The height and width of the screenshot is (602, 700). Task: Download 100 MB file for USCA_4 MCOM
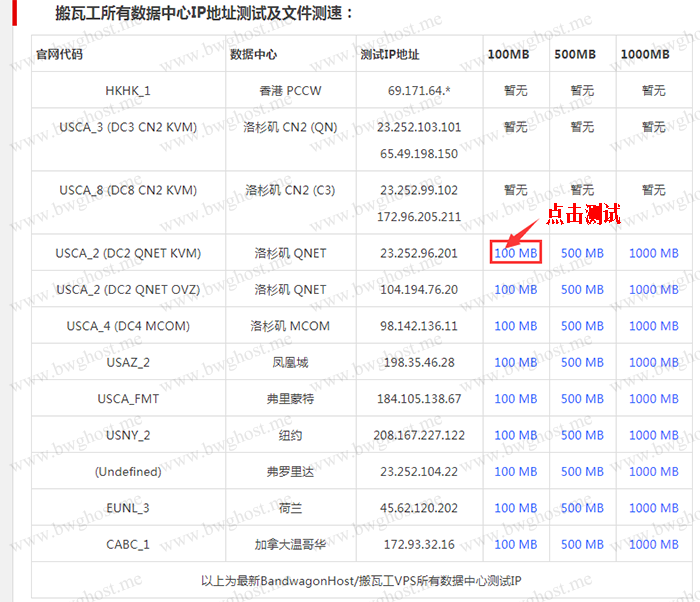(x=516, y=326)
